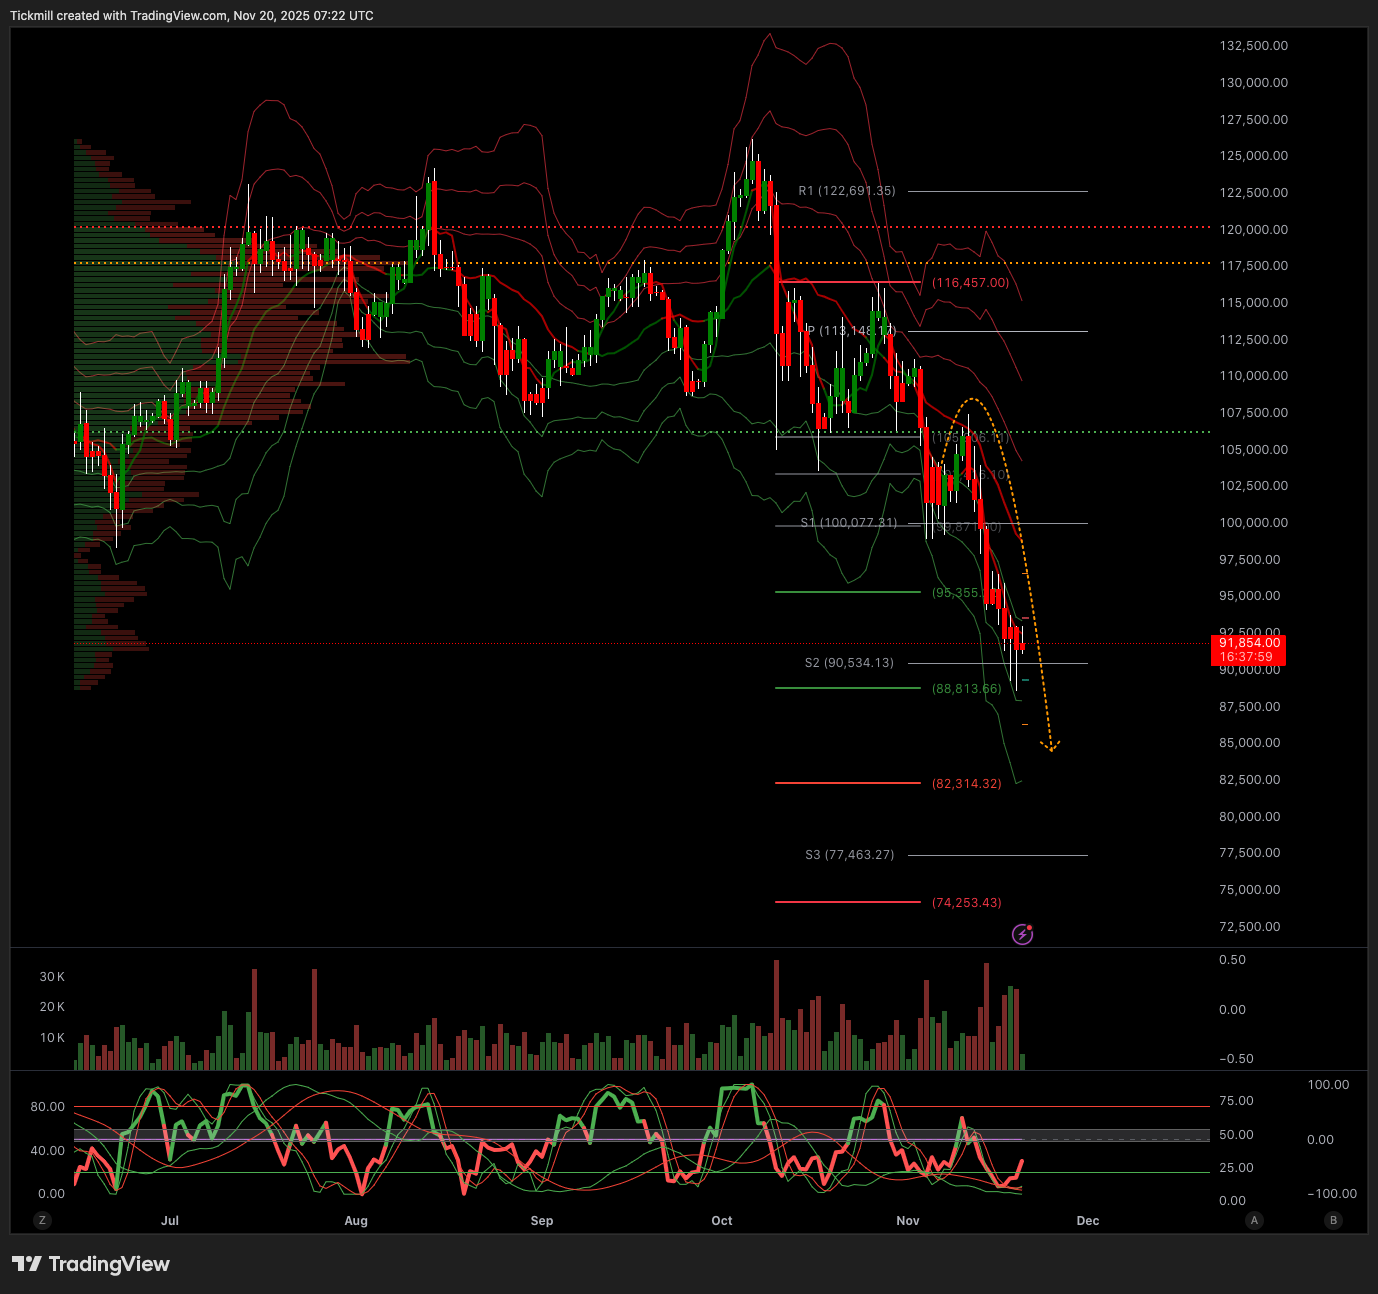The height and width of the screenshot is (1294, 1378).
Task: Click the Tickmill TradingView.com header text
Action: [192, 16]
